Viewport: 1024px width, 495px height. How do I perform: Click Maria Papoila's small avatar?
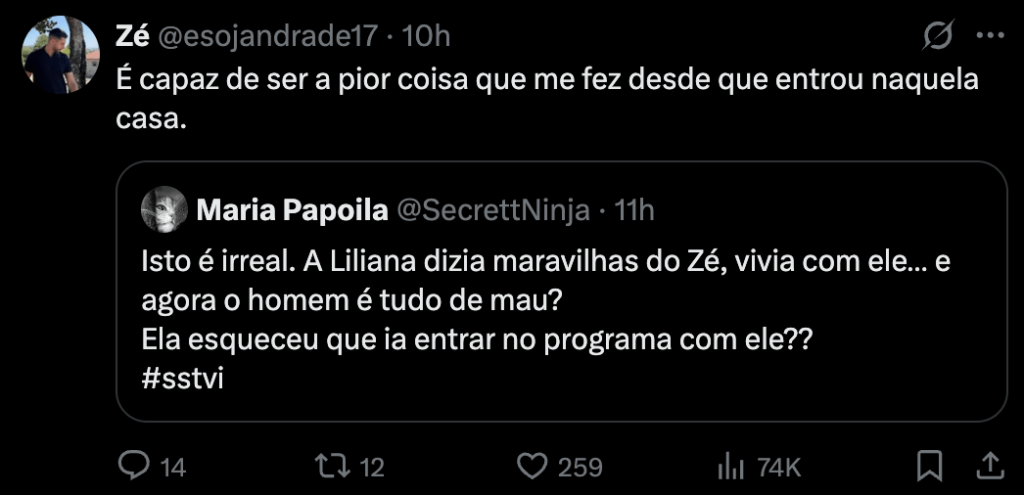[x=163, y=210]
